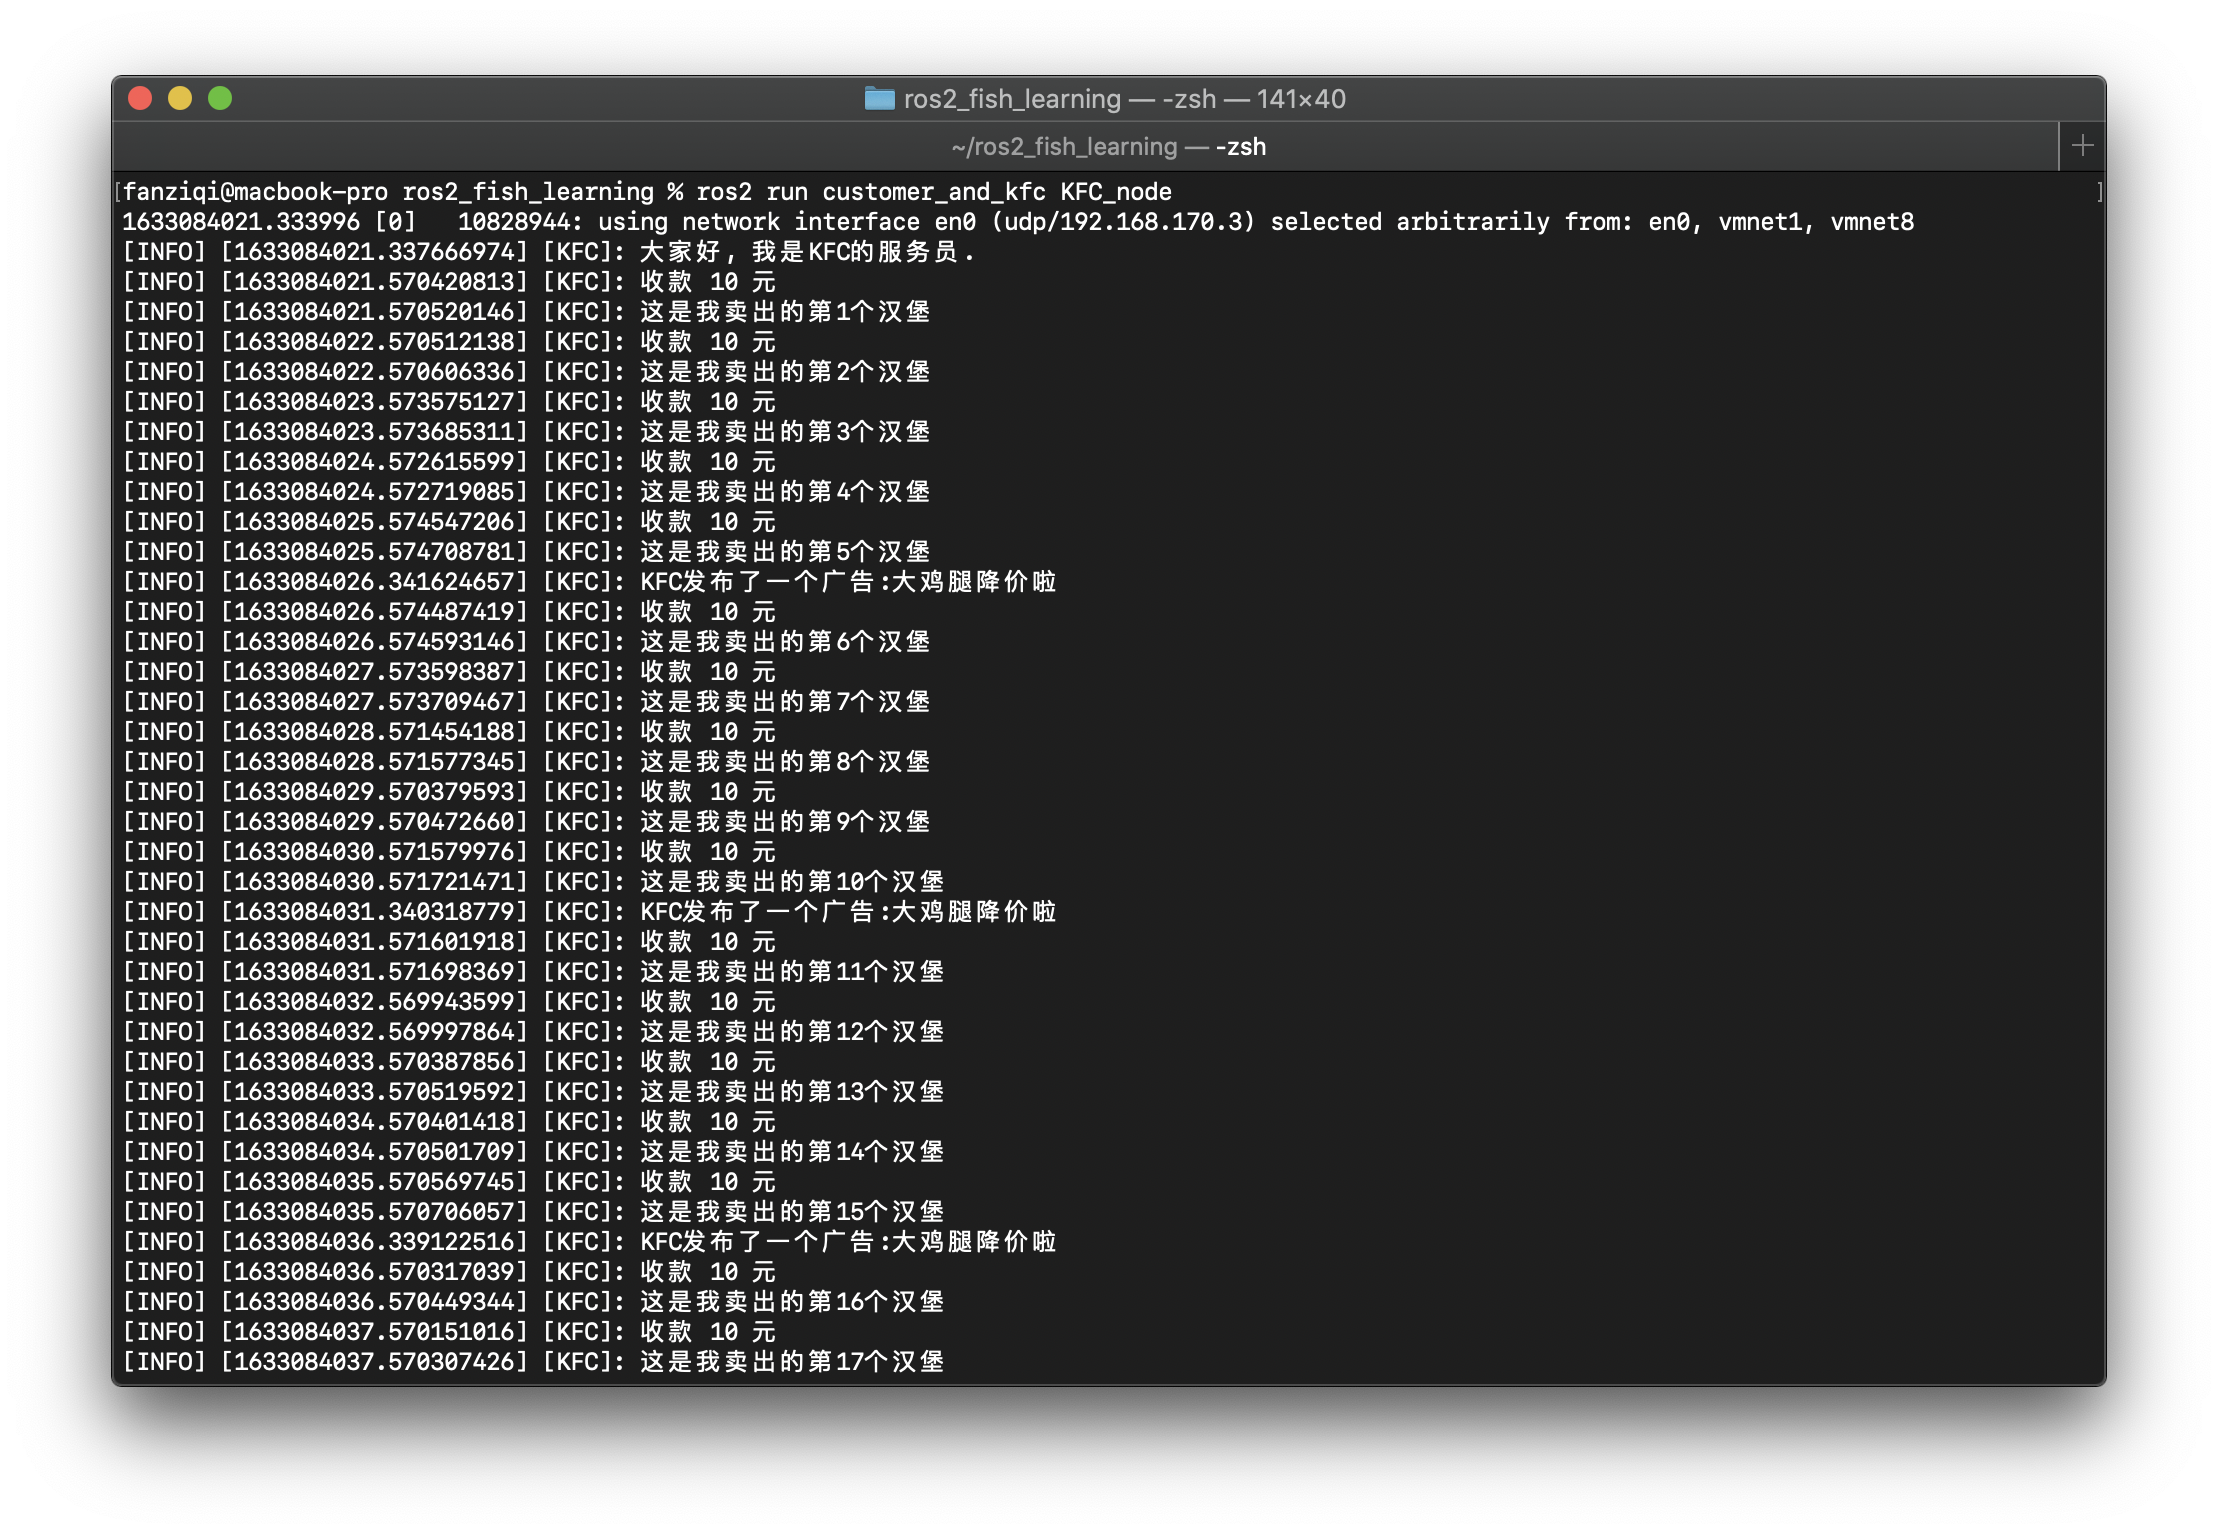
Task: Click the window title ros2_fish_learning text
Action: click(x=1012, y=99)
